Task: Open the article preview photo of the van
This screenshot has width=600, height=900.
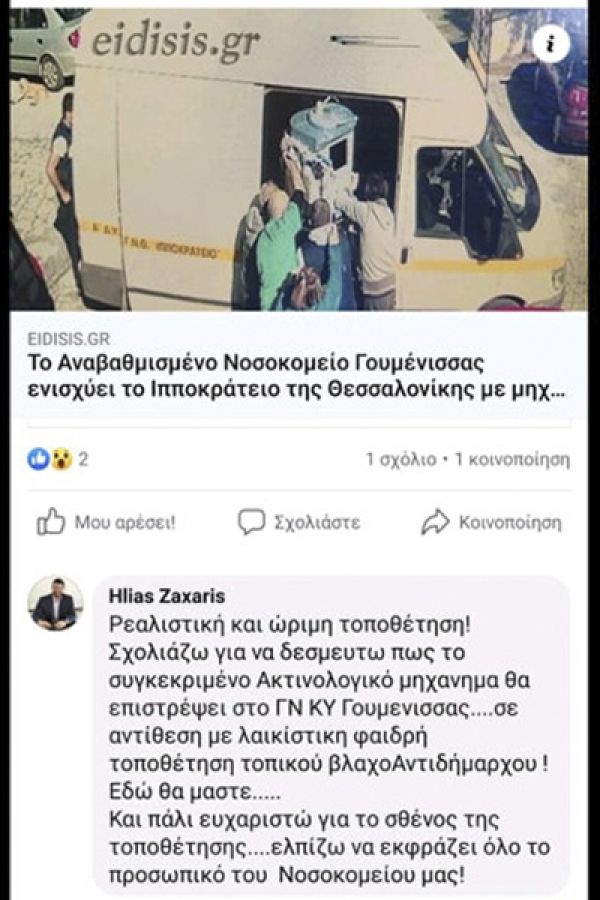Action: (299, 160)
